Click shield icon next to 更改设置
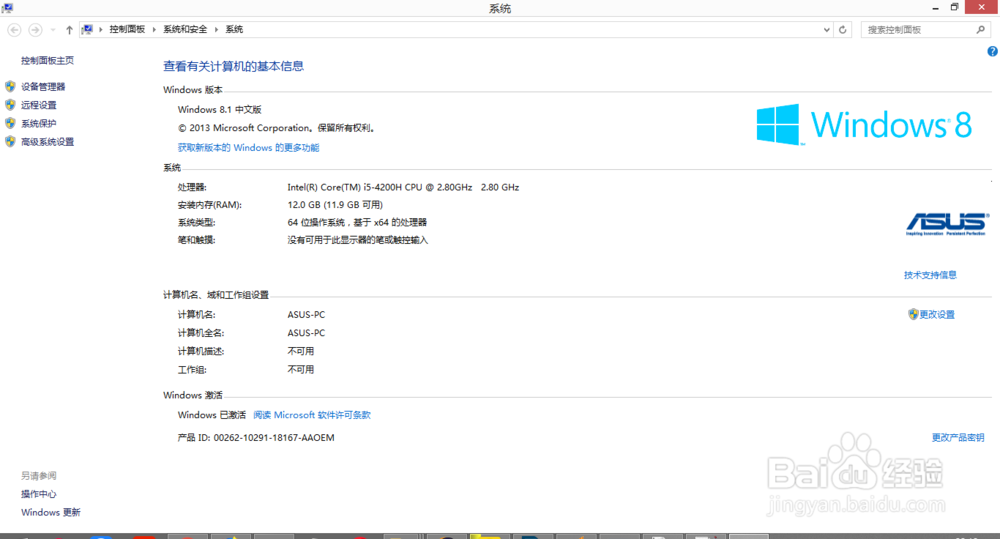This screenshot has height=539, width=1000. tap(913, 314)
